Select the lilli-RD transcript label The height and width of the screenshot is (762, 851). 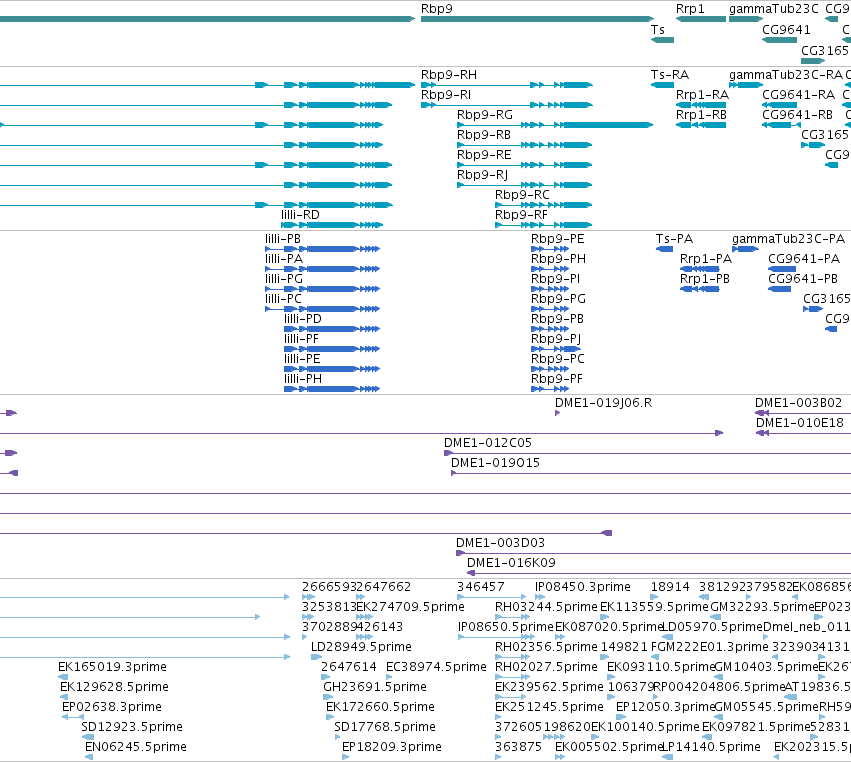pyautogui.click(x=300, y=214)
